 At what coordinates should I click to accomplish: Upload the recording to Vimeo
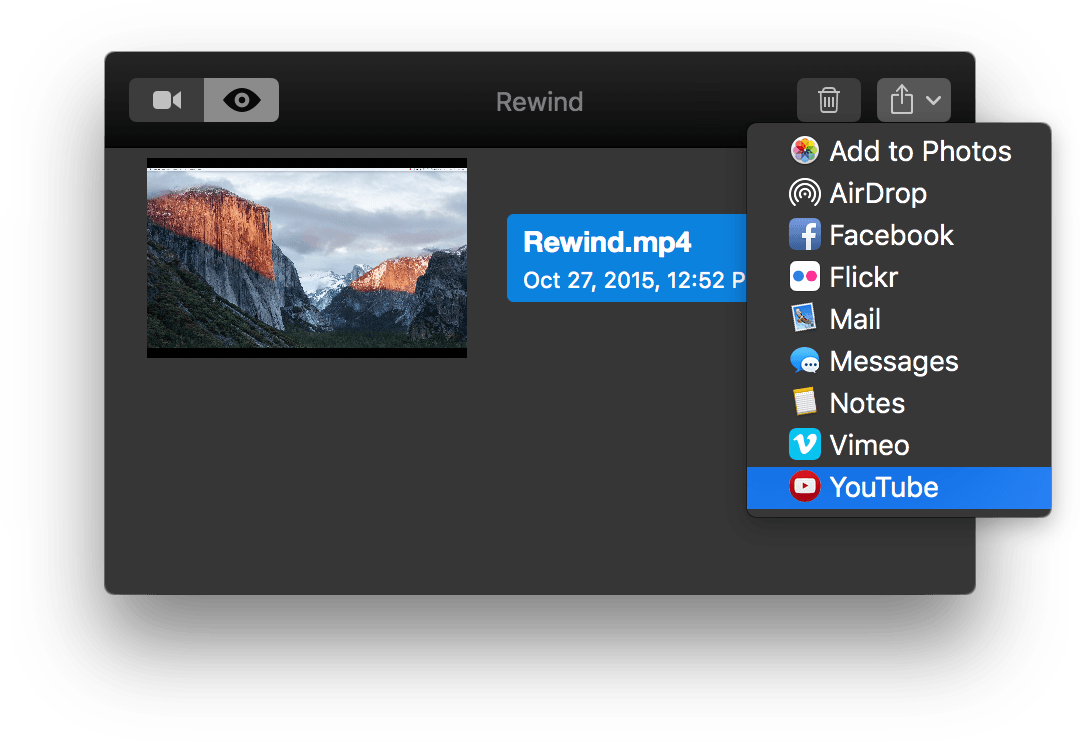coord(899,445)
